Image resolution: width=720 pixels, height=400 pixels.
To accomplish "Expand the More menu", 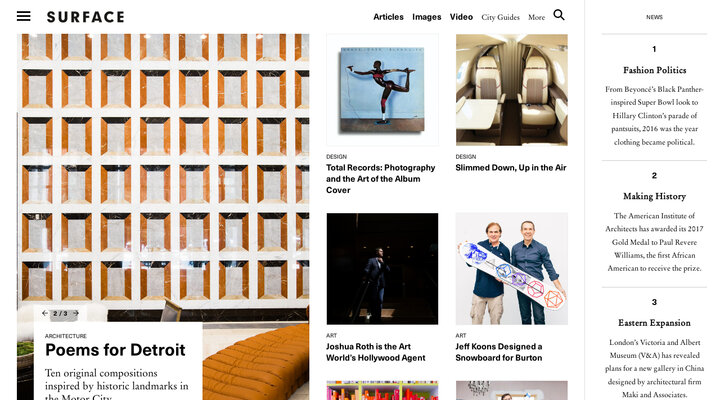I will [x=536, y=17].
